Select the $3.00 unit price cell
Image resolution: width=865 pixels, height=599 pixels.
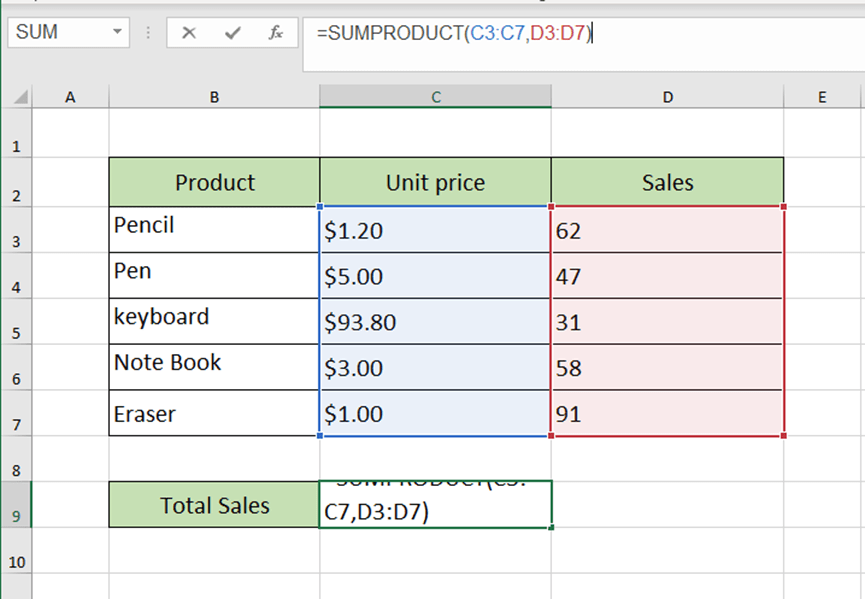[435, 367]
